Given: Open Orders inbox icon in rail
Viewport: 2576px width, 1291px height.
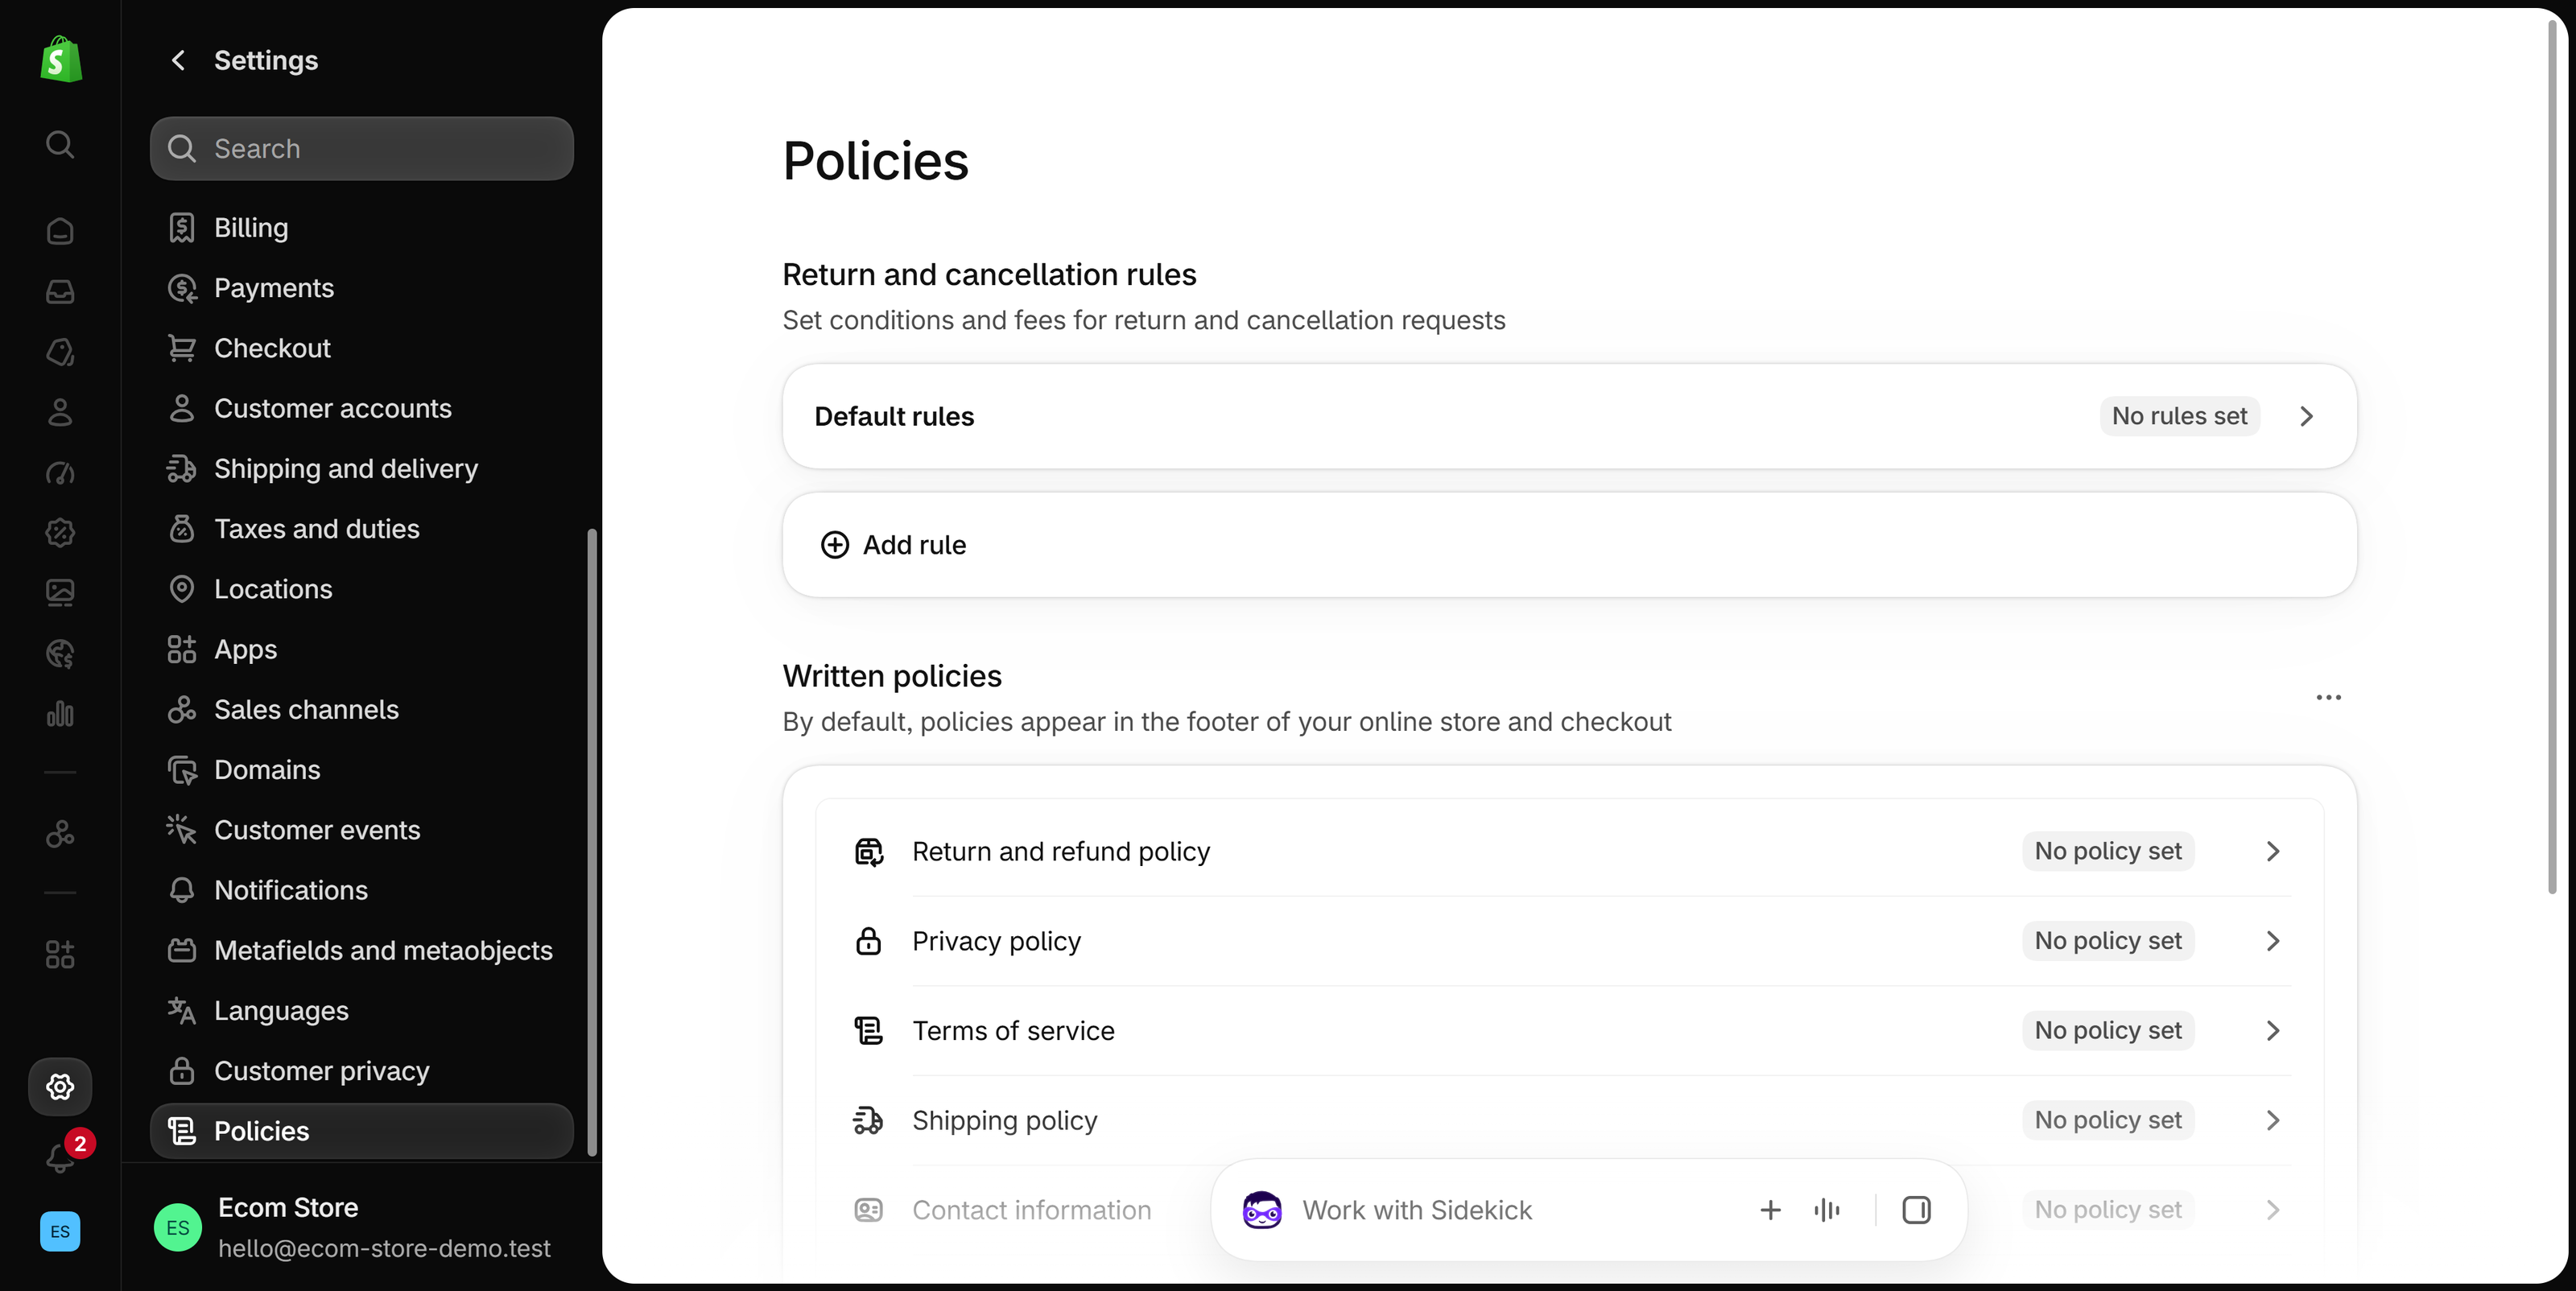Looking at the screenshot, I should pyautogui.click(x=60, y=291).
